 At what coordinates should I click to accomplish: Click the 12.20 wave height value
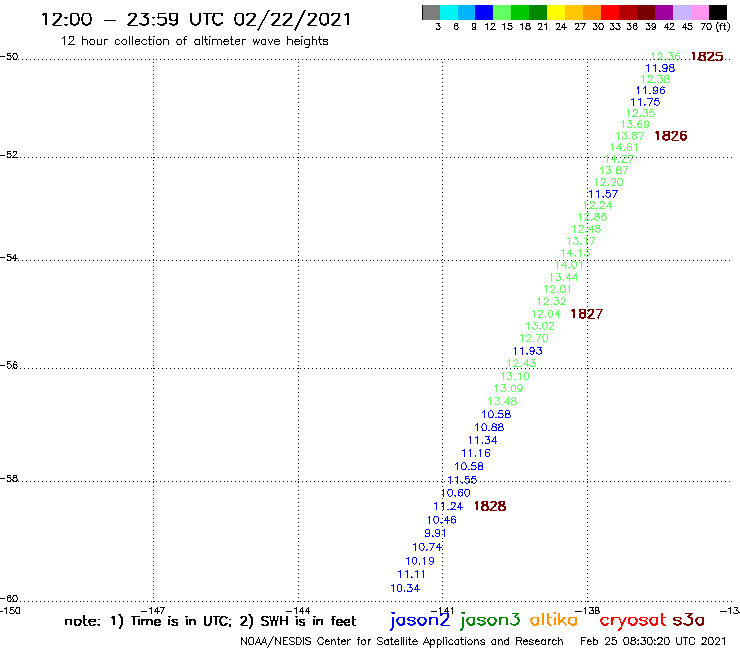(608, 182)
